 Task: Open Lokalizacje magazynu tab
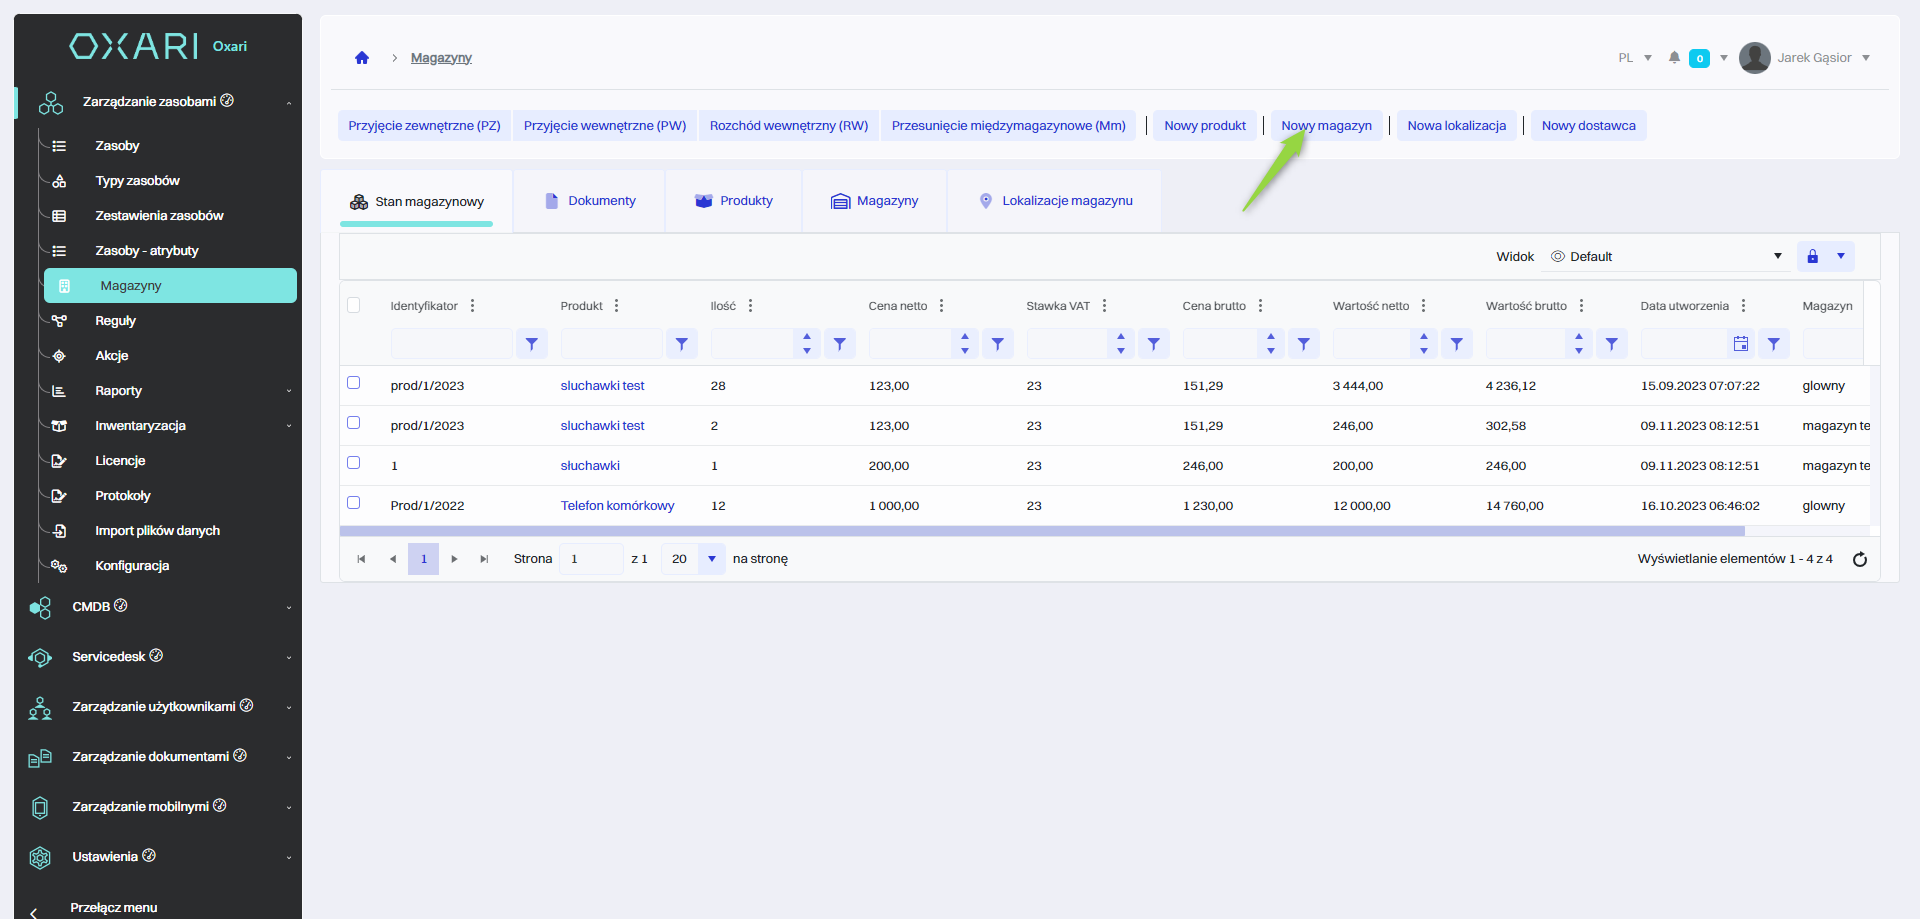pyautogui.click(x=1055, y=201)
